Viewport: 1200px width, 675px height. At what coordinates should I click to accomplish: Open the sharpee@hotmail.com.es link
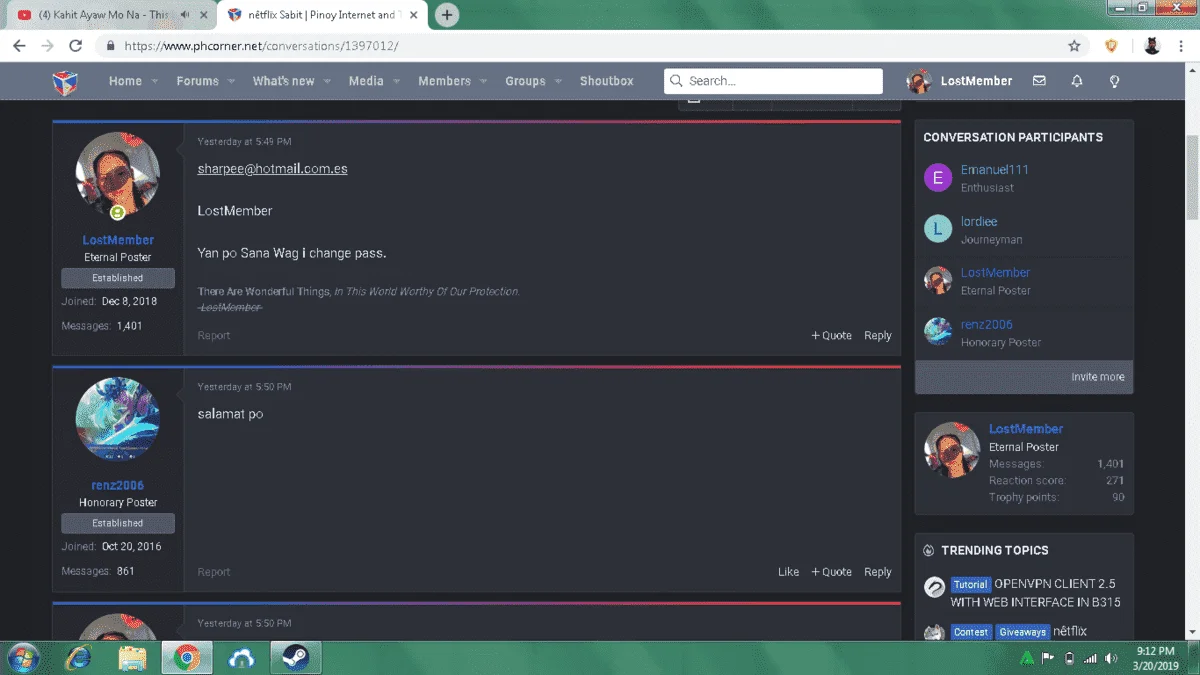point(272,169)
